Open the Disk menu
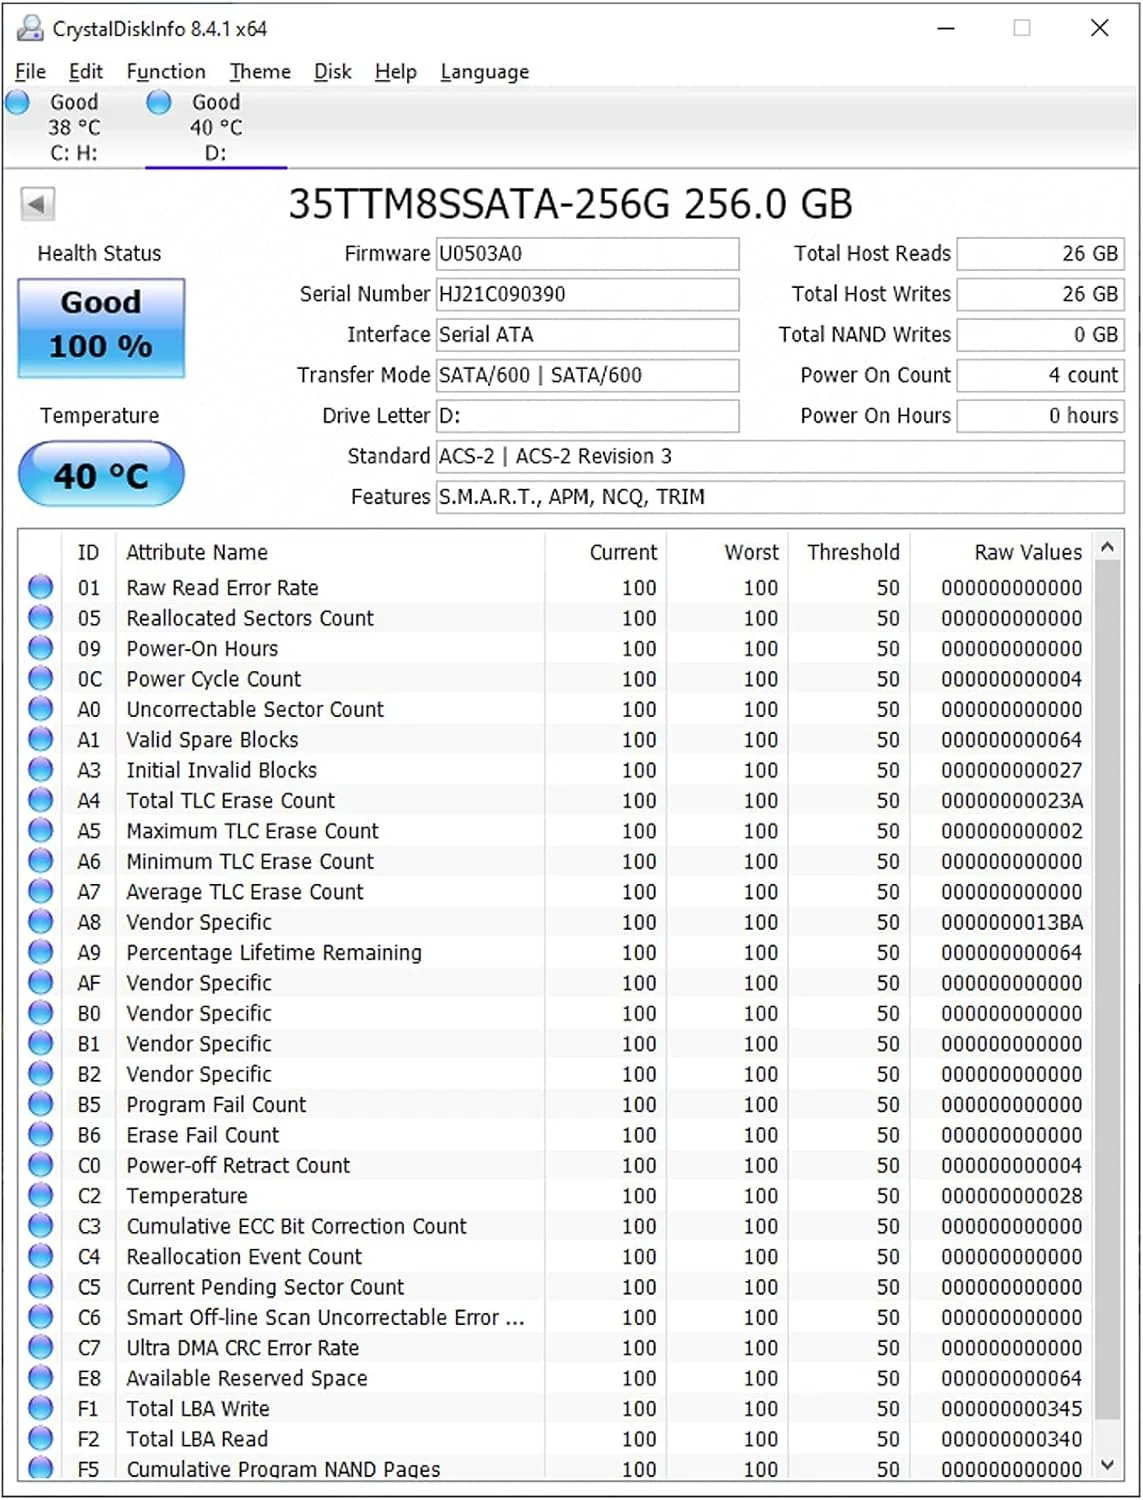The image size is (1143, 1500). tap(332, 71)
